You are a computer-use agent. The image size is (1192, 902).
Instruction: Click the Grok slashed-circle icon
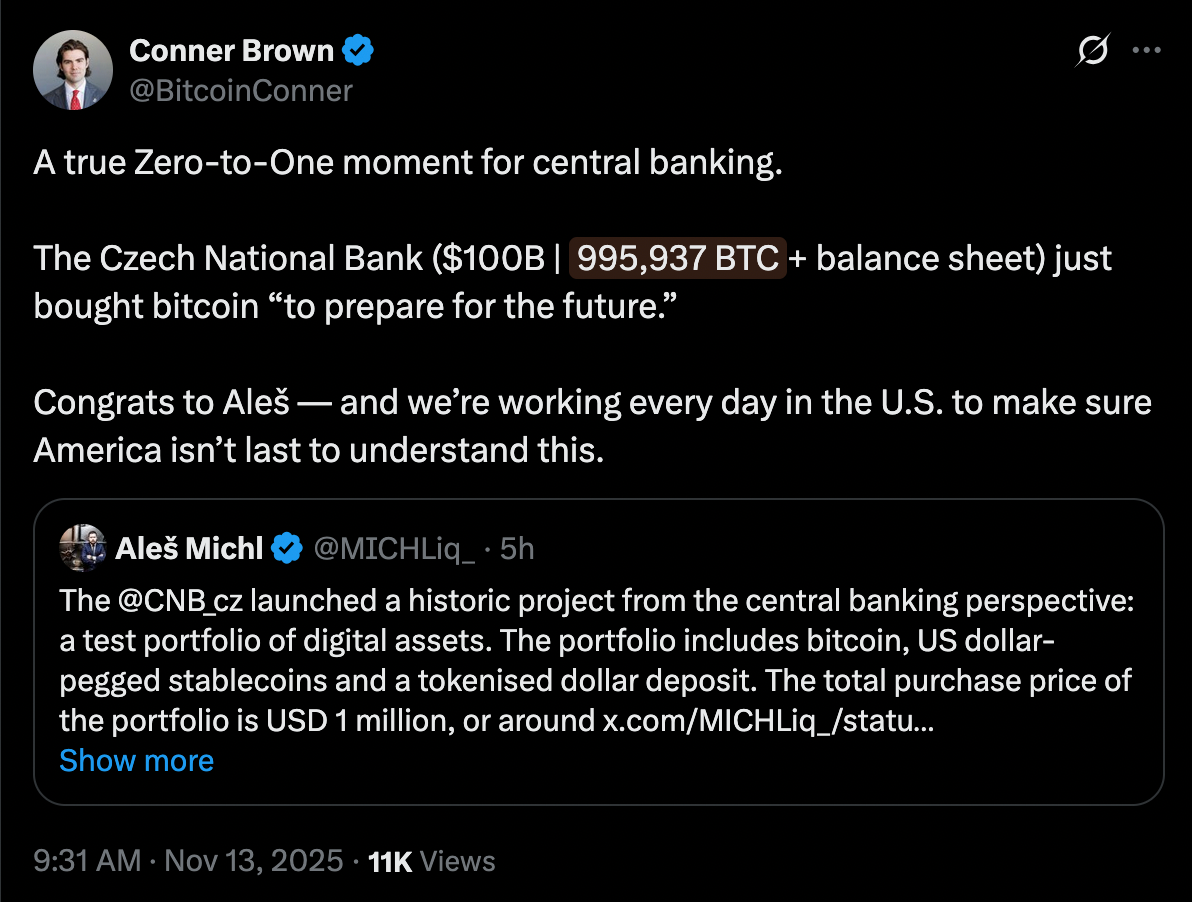(1094, 51)
